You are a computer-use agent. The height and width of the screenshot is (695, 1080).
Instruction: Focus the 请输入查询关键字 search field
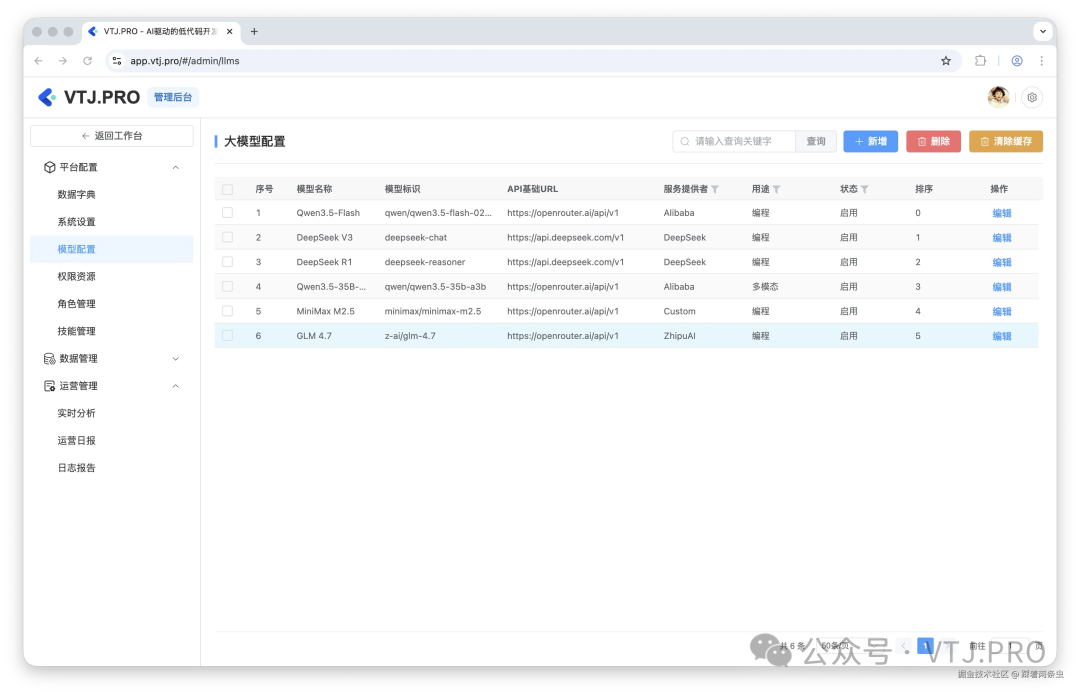(x=734, y=141)
